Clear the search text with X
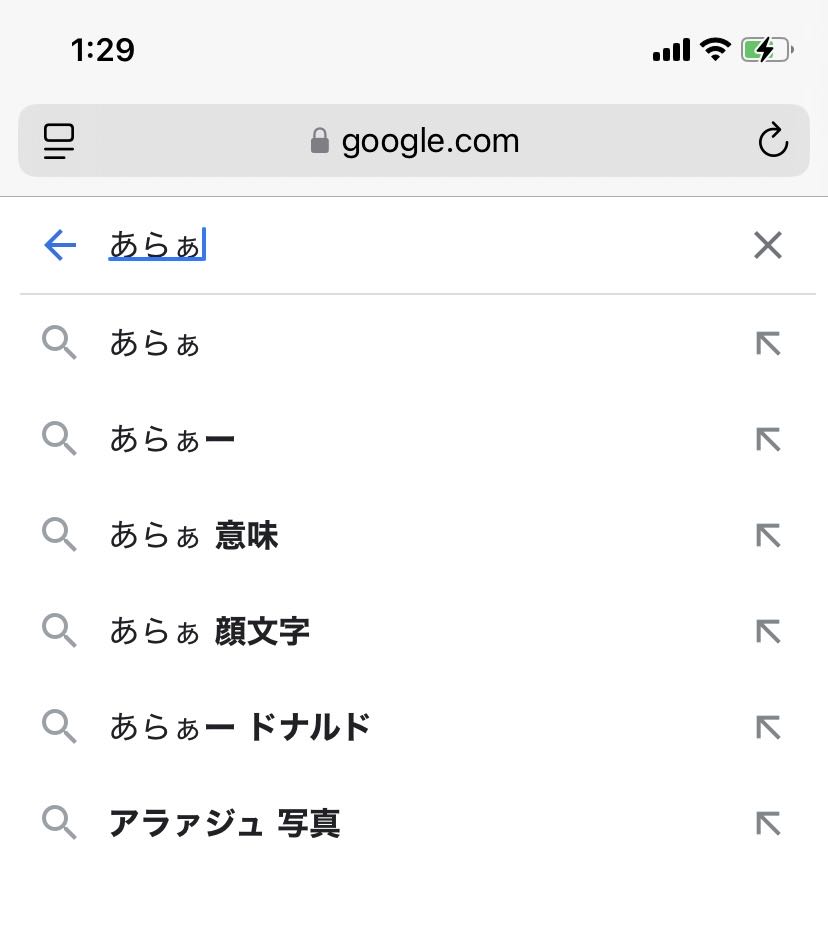Viewport: 828px width, 940px height. (767, 245)
